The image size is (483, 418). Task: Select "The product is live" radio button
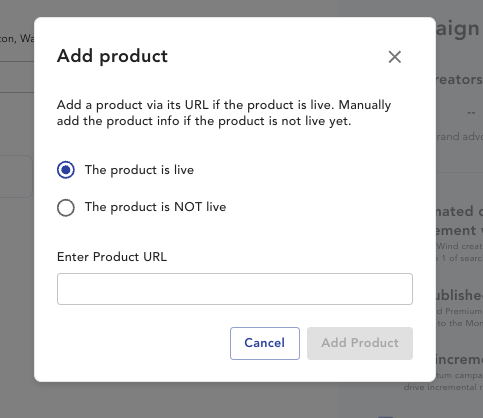click(66, 170)
